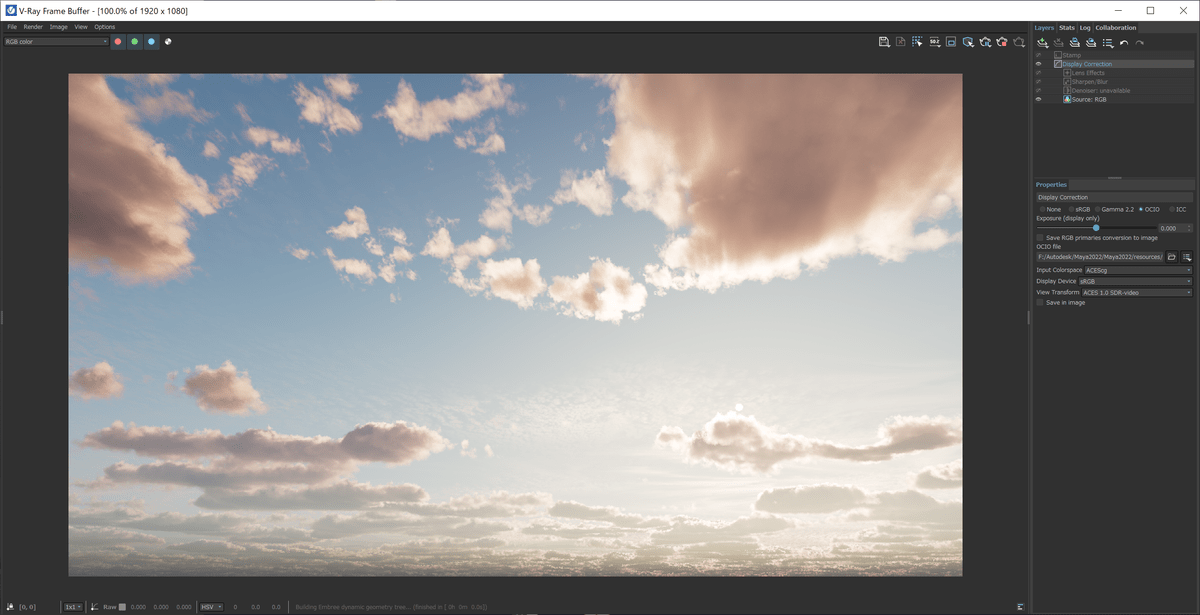This screenshot has width=1200, height=615.
Task: Select the OCIO radio button
Action: [1141, 209]
